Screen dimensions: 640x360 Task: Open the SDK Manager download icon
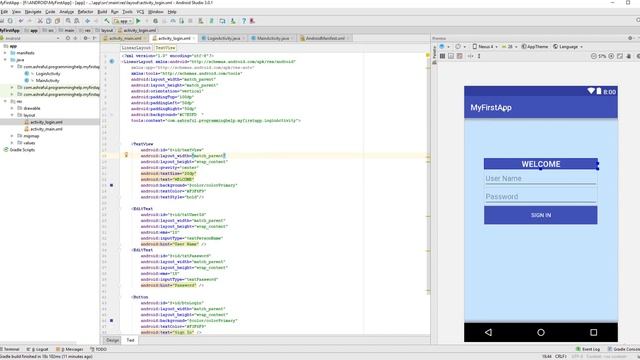coord(233,21)
